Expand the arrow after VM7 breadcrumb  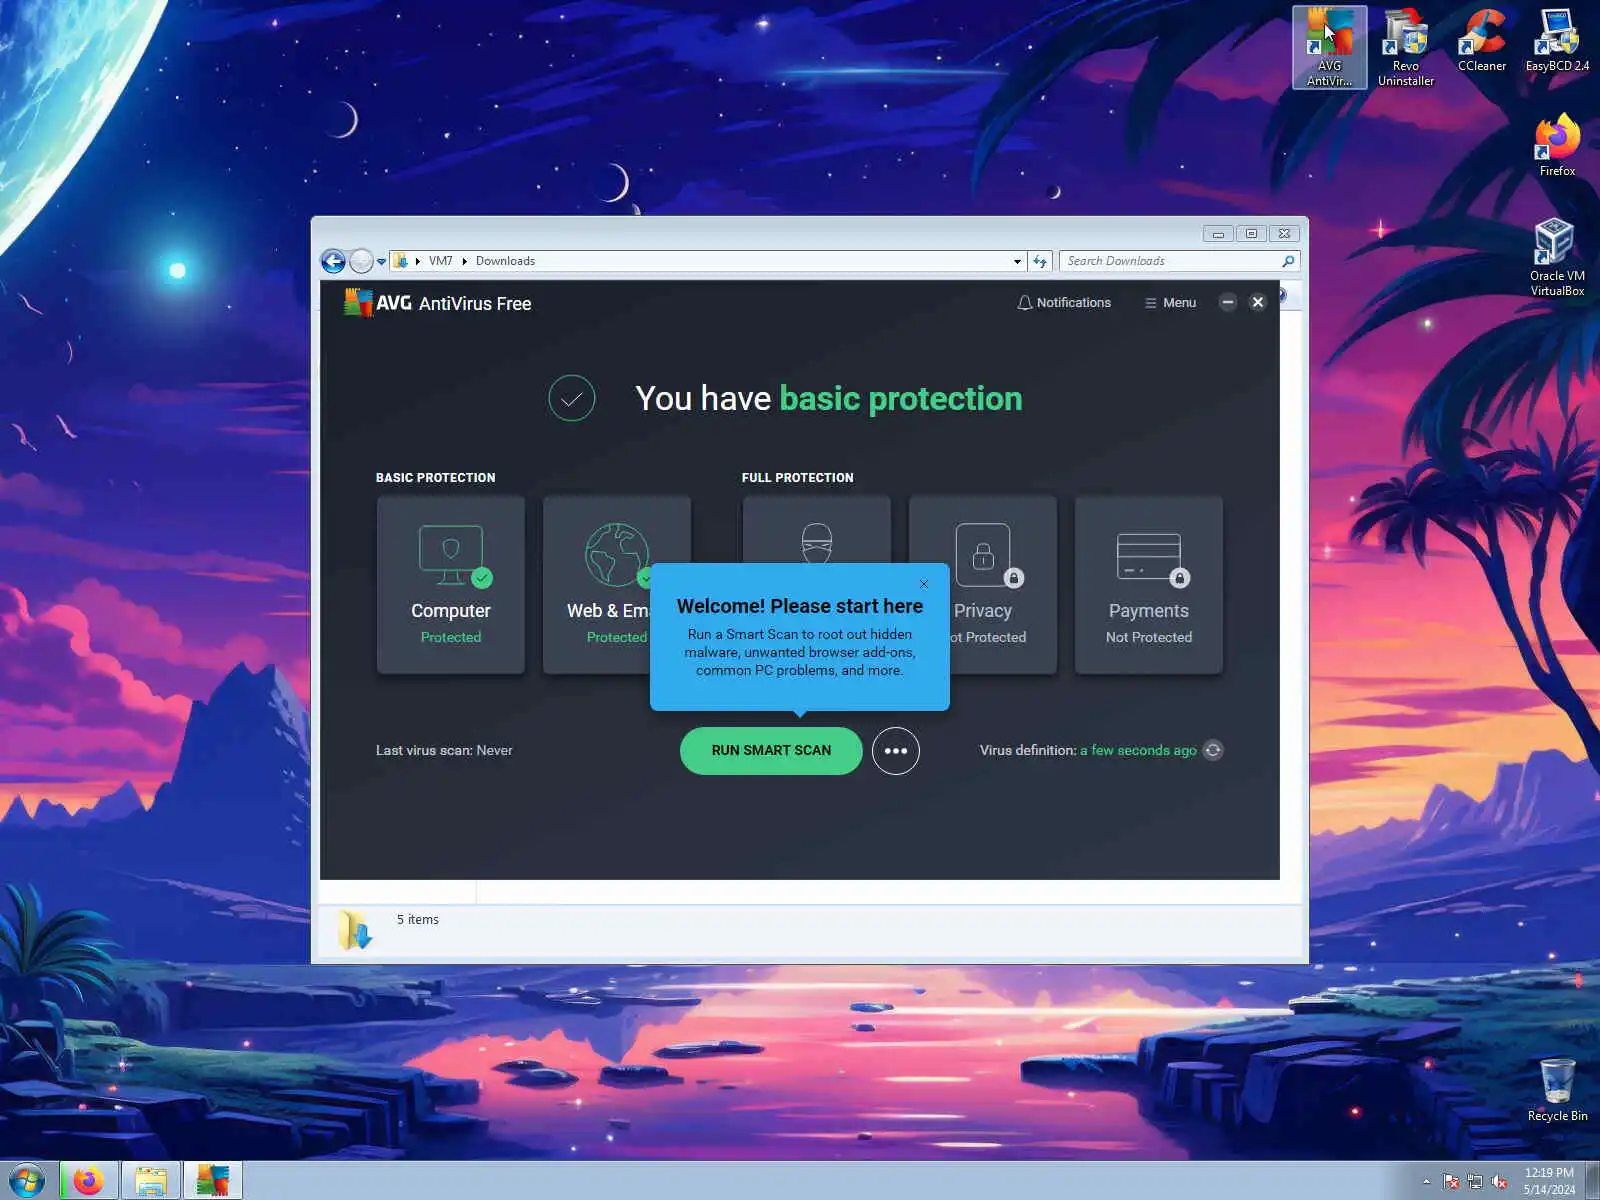(x=464, y=261)
